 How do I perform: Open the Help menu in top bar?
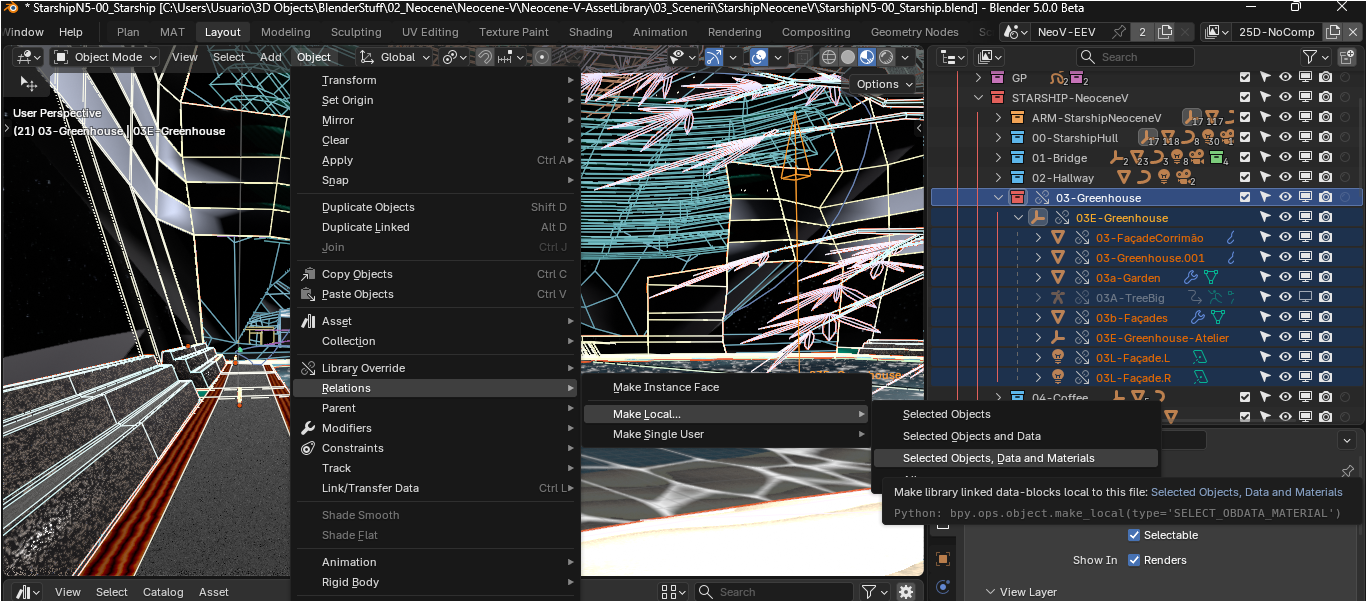[70, 32]
